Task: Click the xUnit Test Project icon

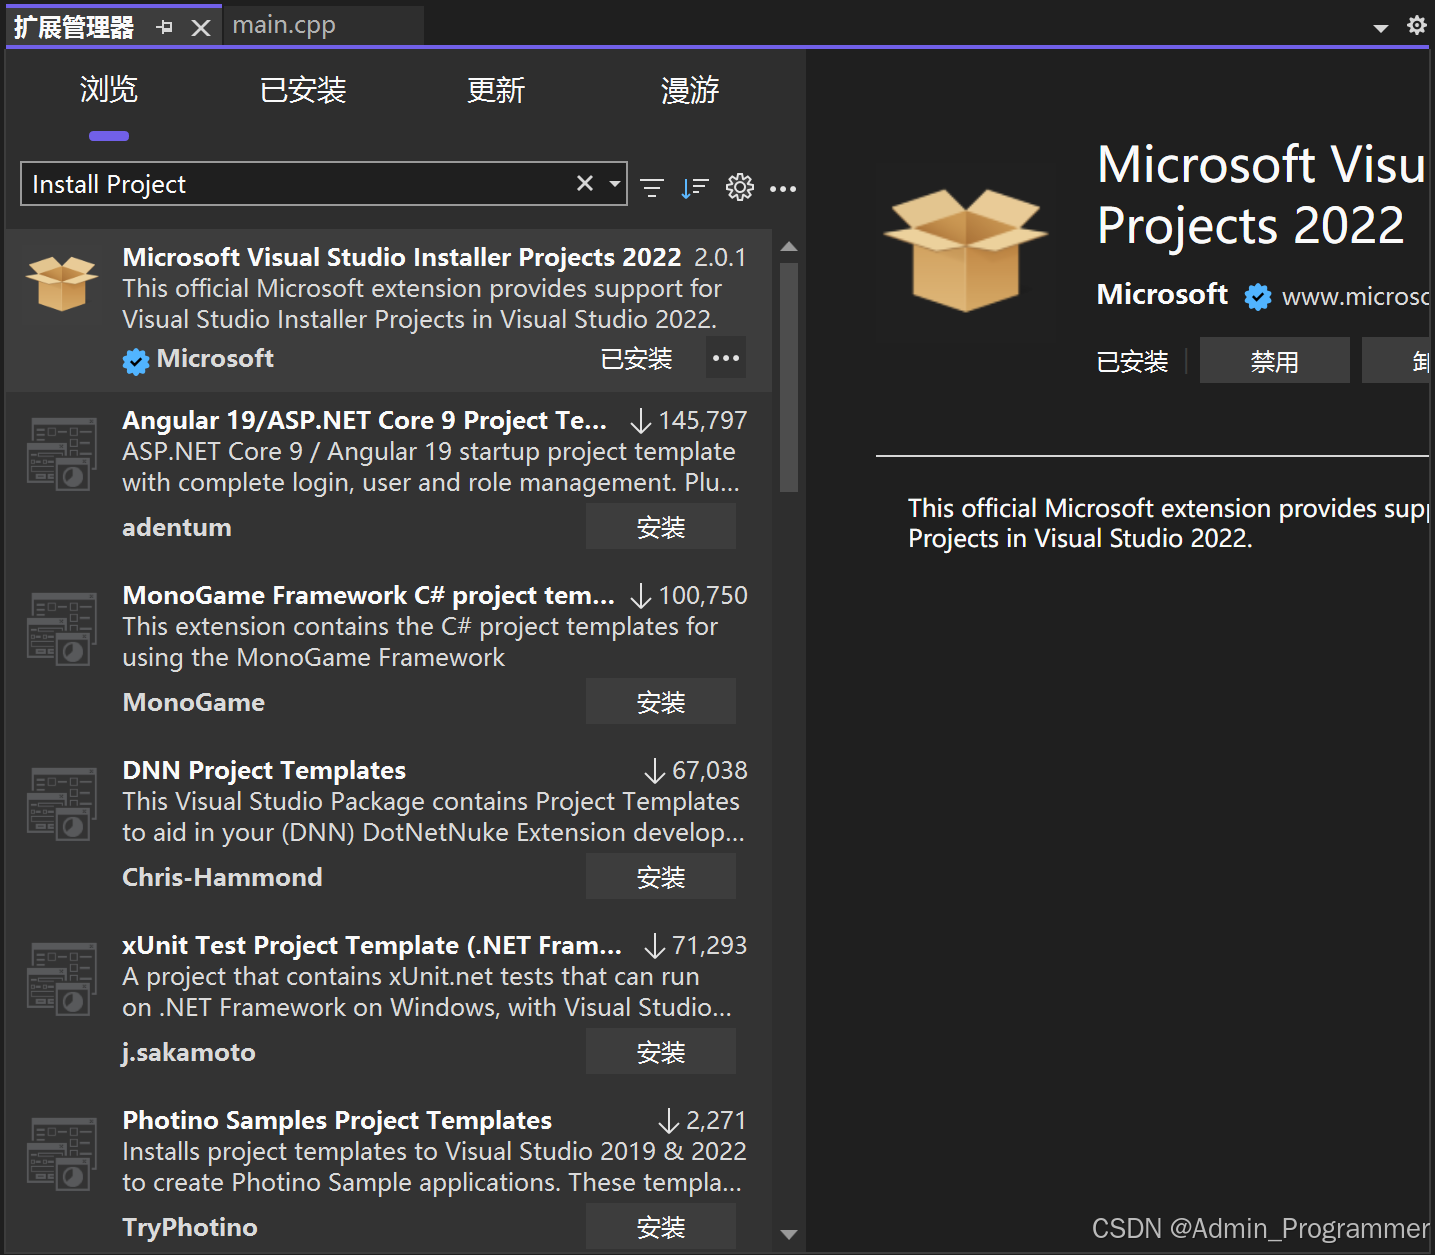Action: [x=62, y=979]
